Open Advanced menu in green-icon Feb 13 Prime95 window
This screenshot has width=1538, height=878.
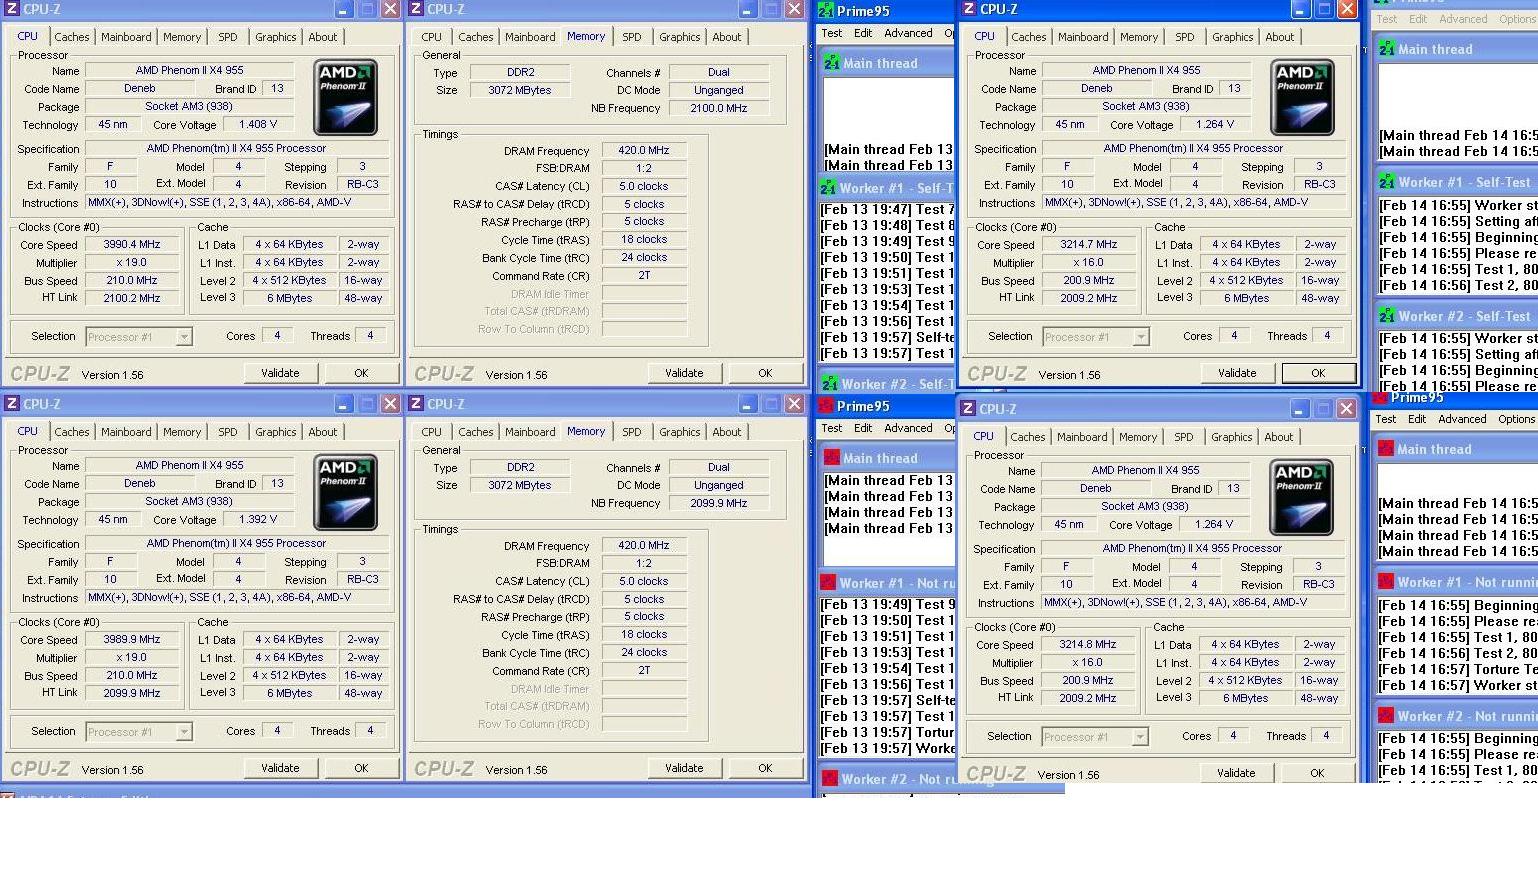[908, 33]
